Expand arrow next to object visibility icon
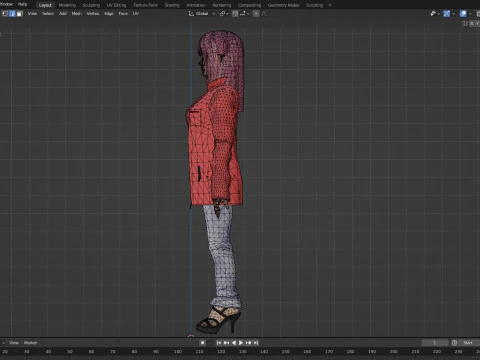Image resolution: width=480 pixels, height=360 pixels. coord(439,14)
